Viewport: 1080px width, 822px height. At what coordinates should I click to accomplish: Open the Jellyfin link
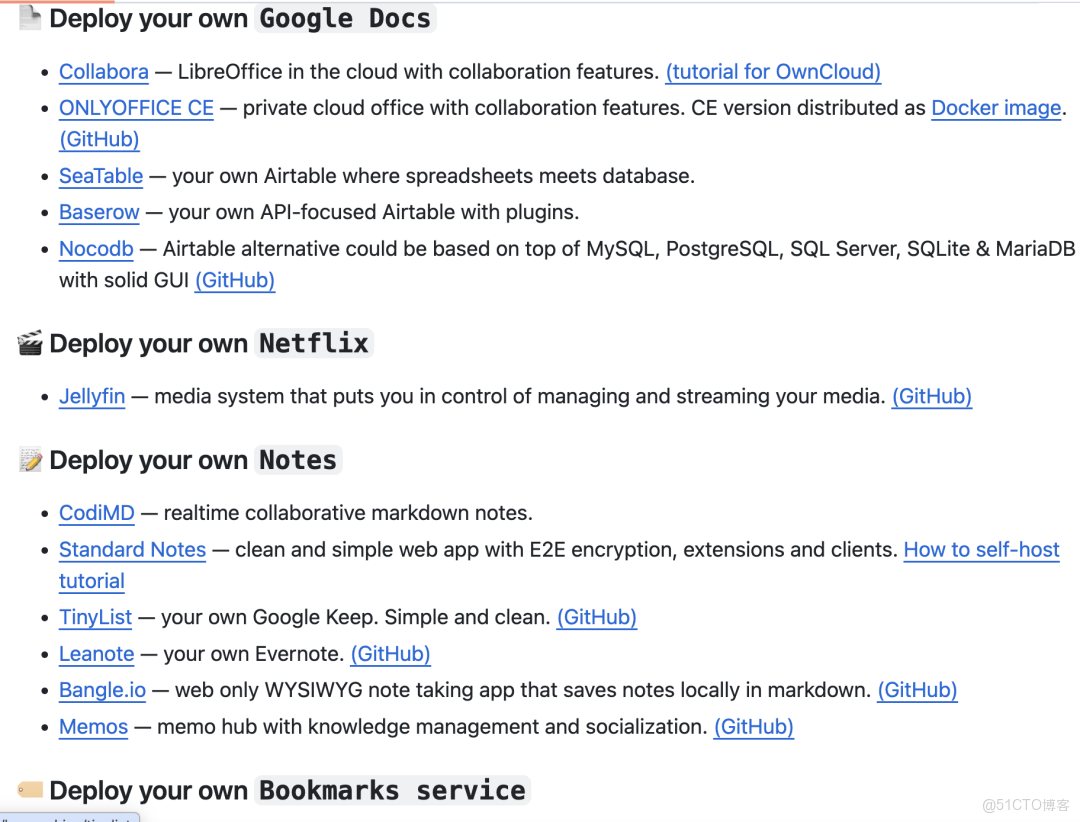[92, 396]
